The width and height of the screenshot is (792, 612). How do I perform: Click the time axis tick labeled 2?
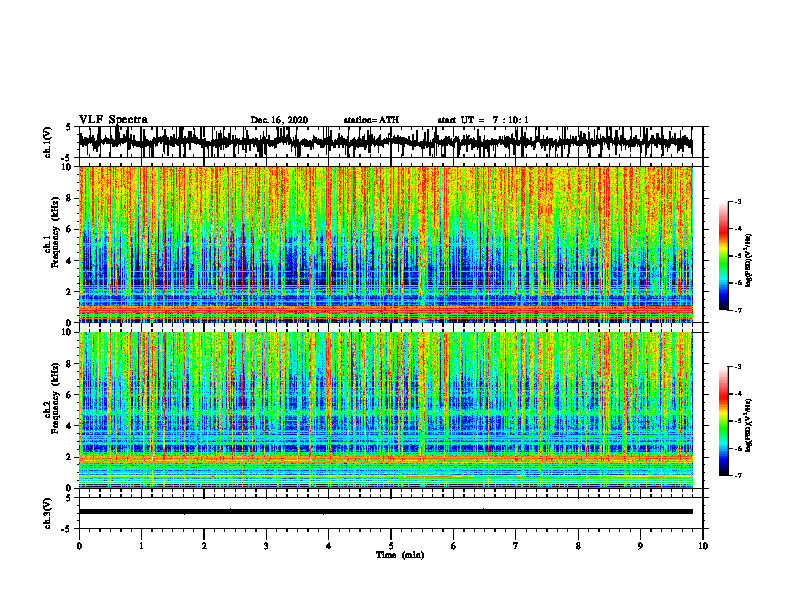[204, 546]
